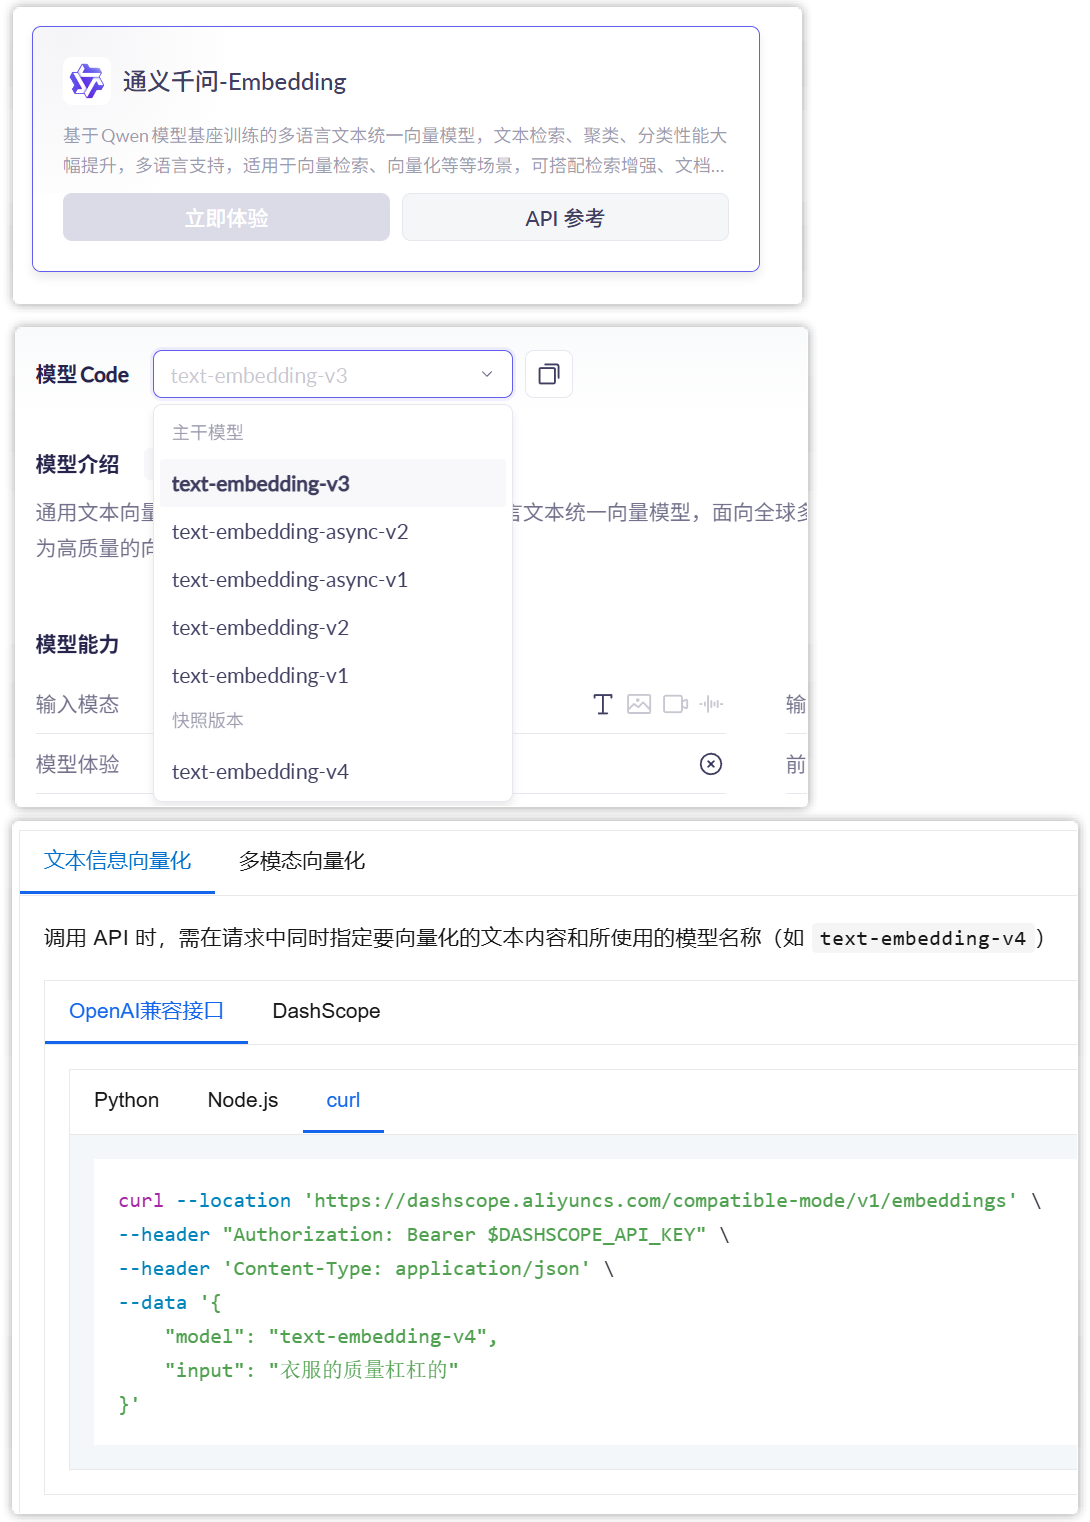This screenshot has width=1090, height=1522.
Task: Click the card description starting 基于Qwen
Action: [x=395, y=150]
